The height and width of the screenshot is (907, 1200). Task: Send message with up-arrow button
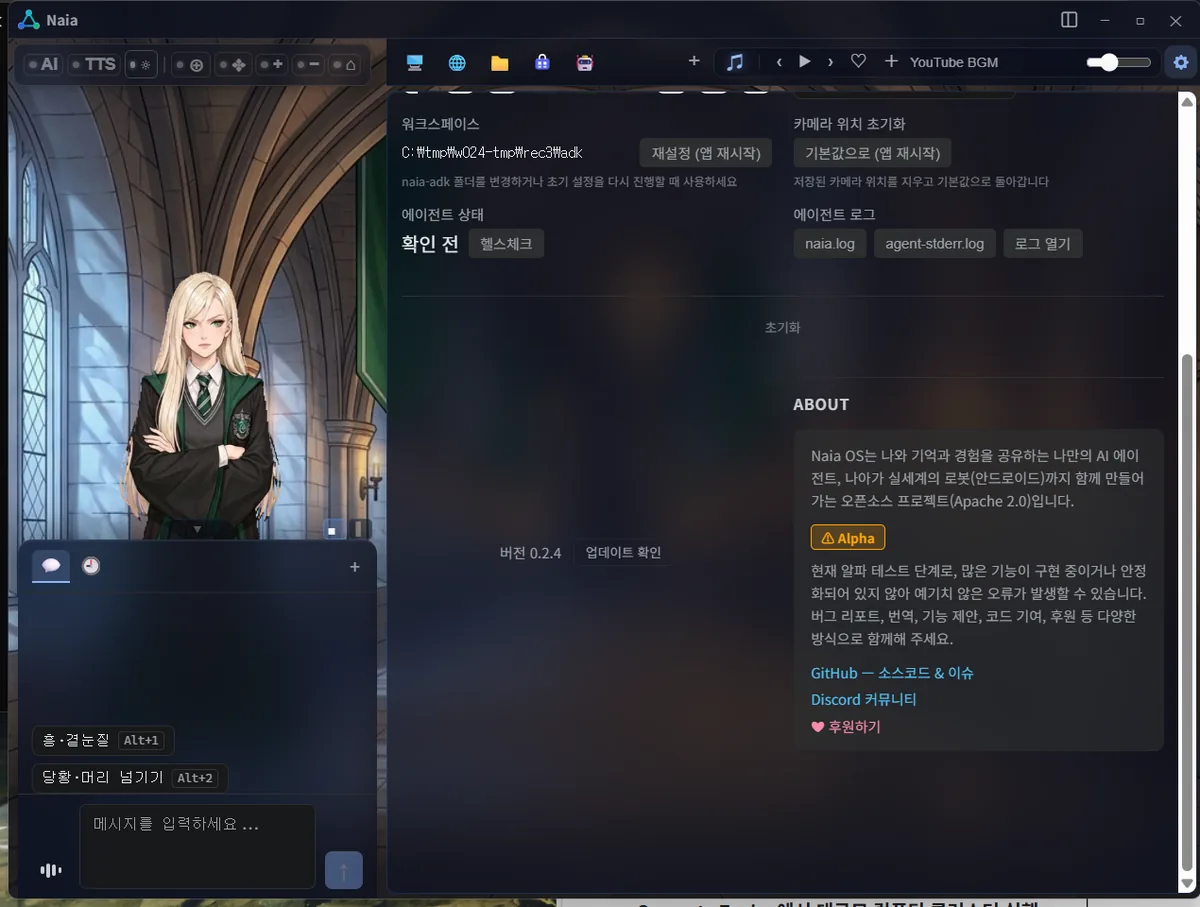coord(344,870)
